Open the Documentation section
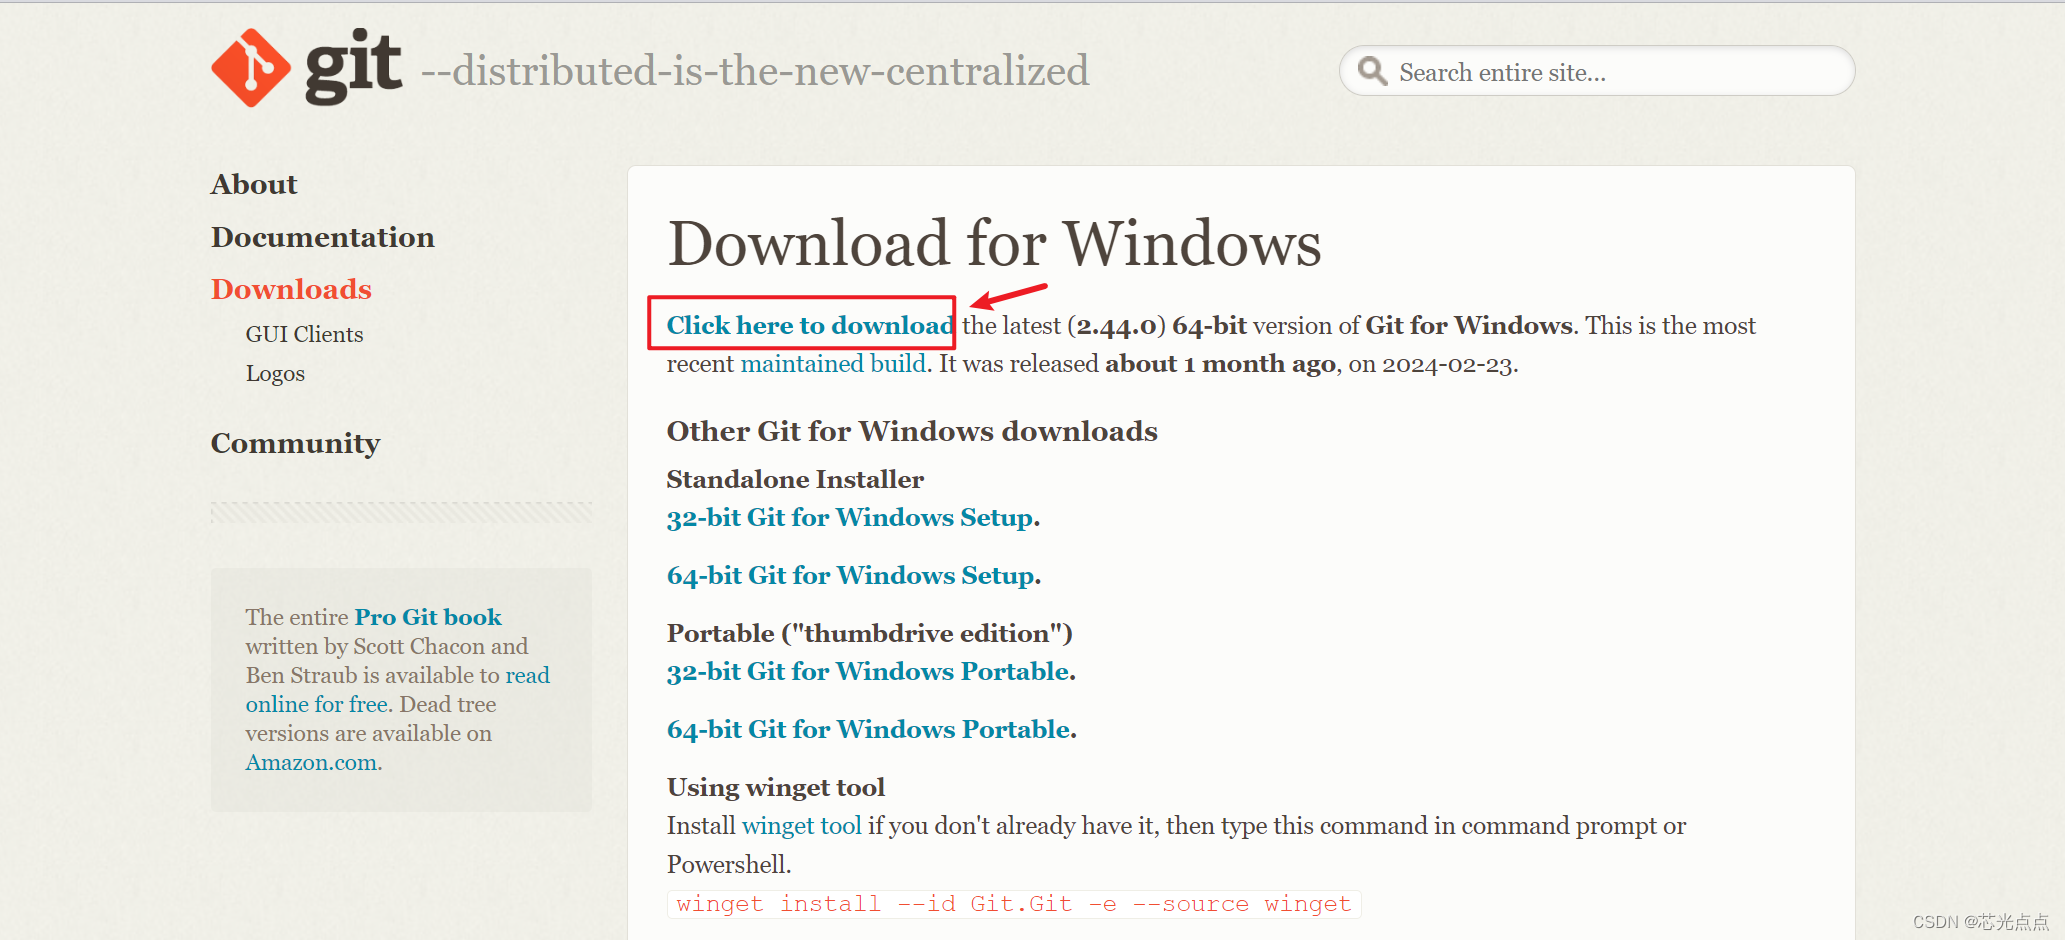Image resolution: width=2065 pixels, height=940 pixels. (x=323, y=237)
